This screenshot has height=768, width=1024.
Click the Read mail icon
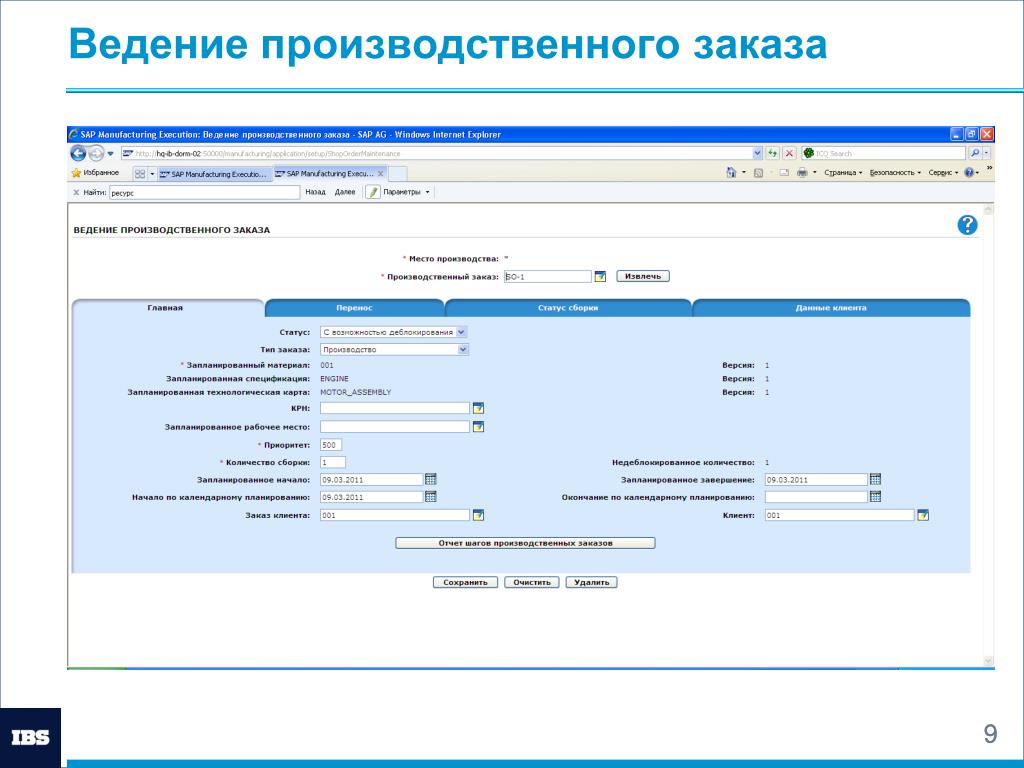[x=784, y=173]
